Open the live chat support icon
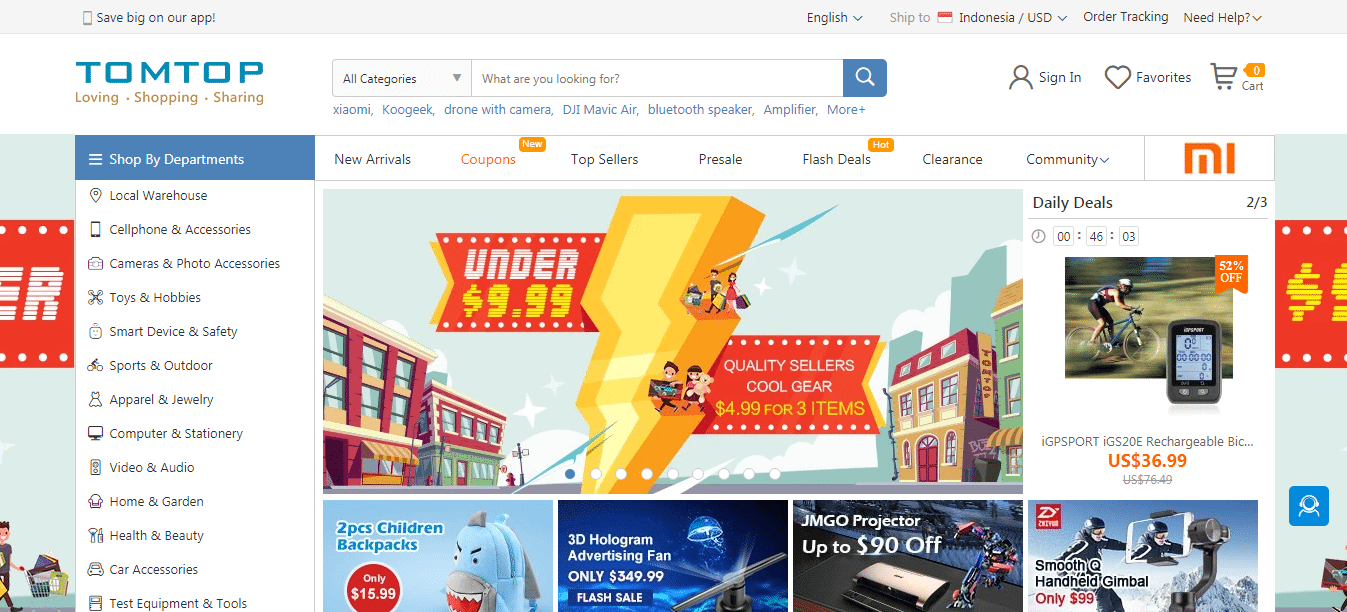Image resolution: width=1347 pixels, height=612 pixels. (1308, 506)
